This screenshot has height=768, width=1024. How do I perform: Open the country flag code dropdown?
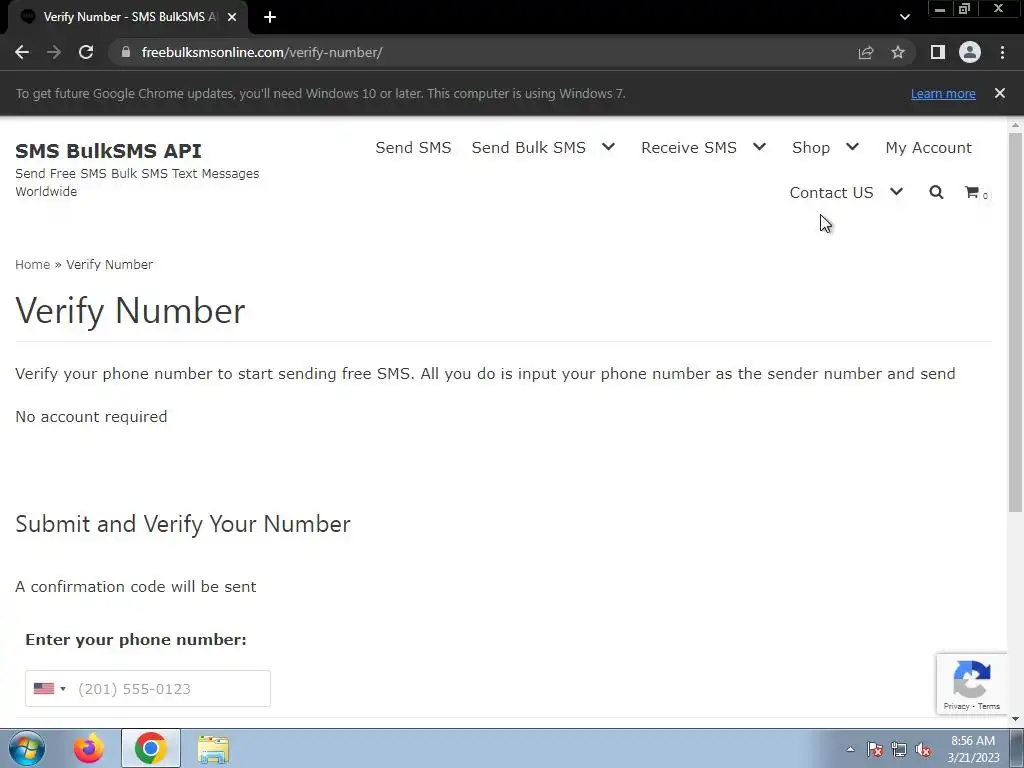coord(50,688)
